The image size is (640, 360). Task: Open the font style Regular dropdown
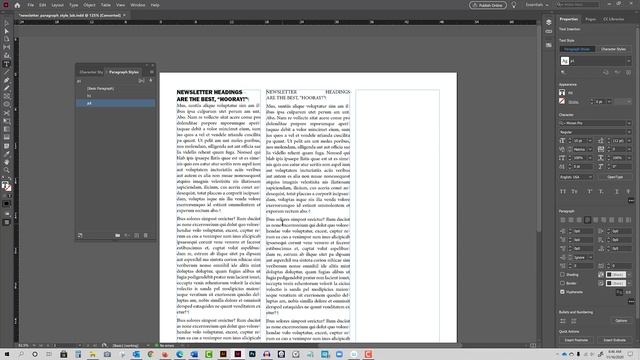(x=629, y=132)
